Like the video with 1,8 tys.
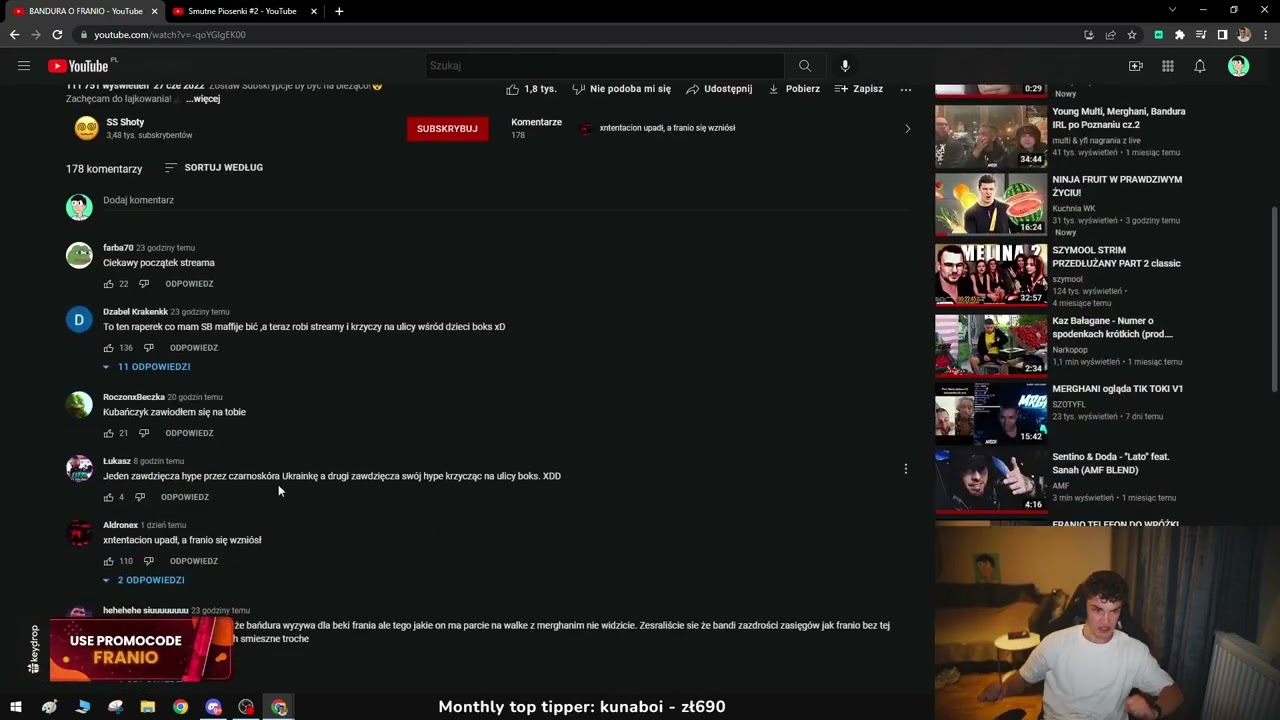The image size is (1280, 720). click(531, 89)
